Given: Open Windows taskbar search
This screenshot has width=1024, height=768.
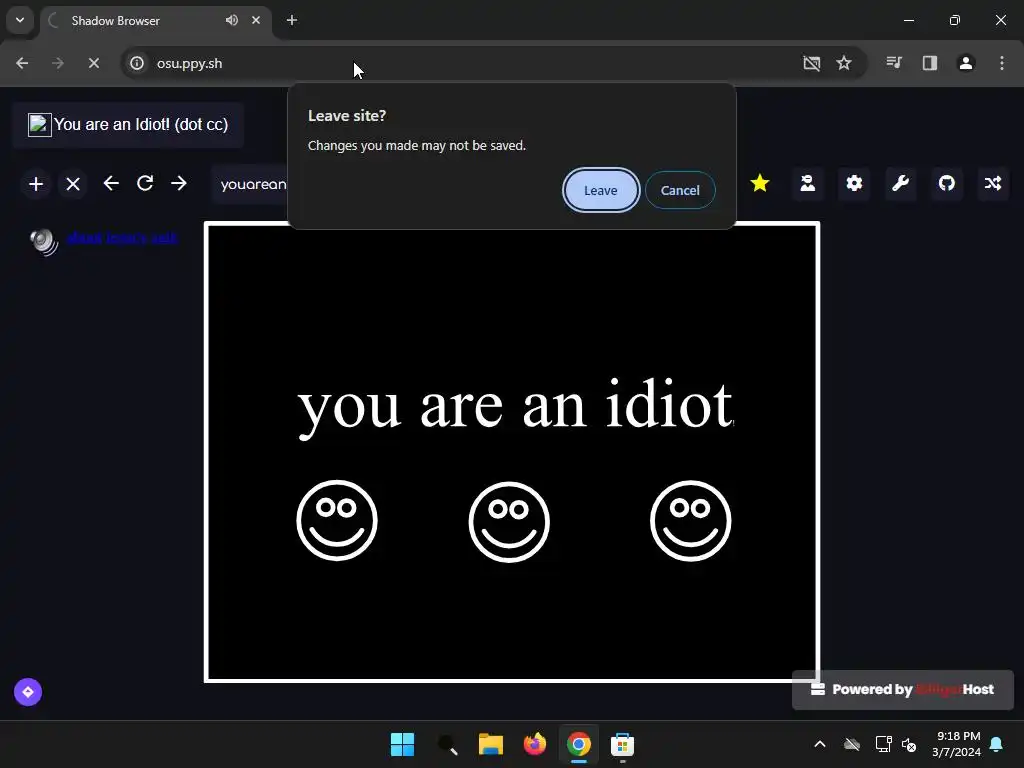Looking at the screenshot, I should (447, 744).
